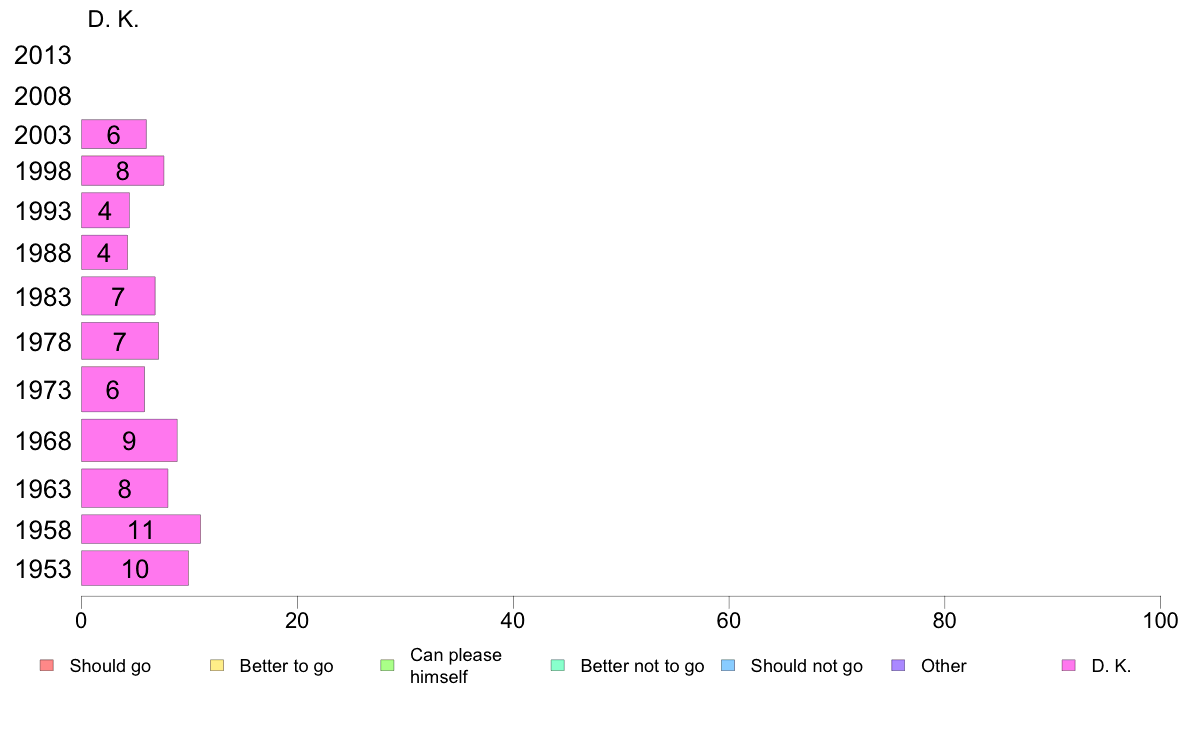Click the teal Better not to go swatch
Viewport: 1188px width, 736px height.
coord(558,666)
